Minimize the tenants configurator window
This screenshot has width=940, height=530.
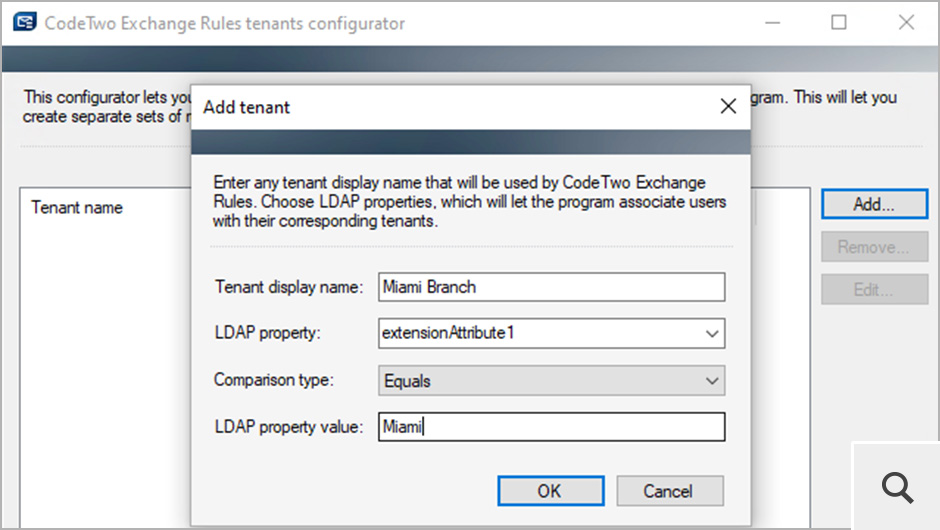click(771, 23)
